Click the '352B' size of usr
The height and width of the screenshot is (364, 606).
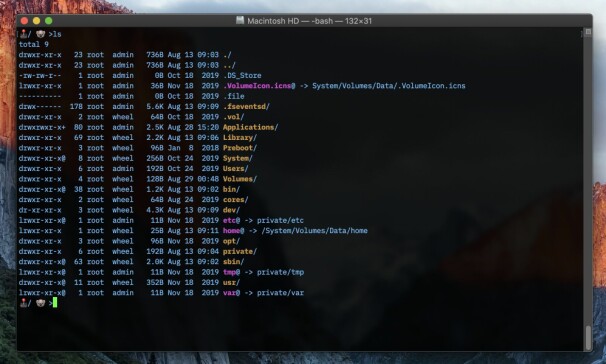[x=155, y=282]
